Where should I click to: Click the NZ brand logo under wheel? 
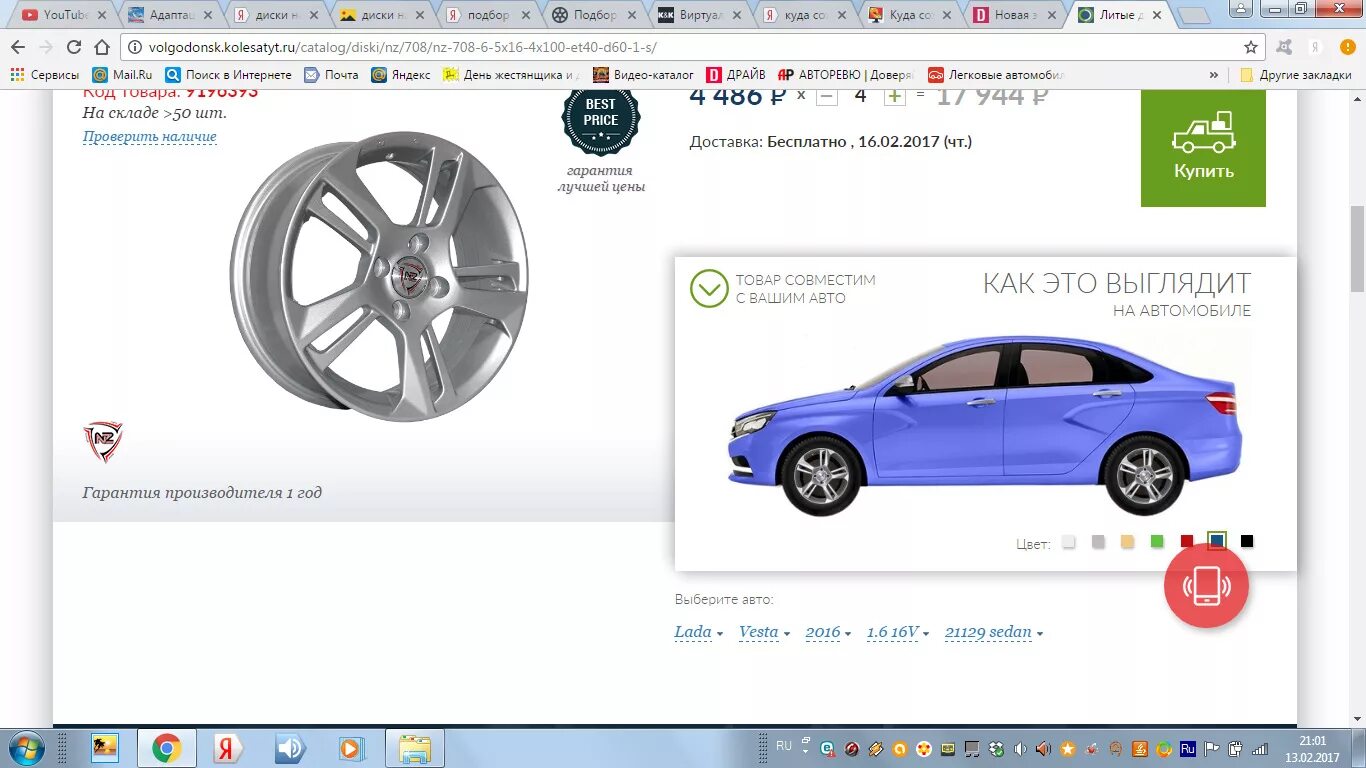102,441
